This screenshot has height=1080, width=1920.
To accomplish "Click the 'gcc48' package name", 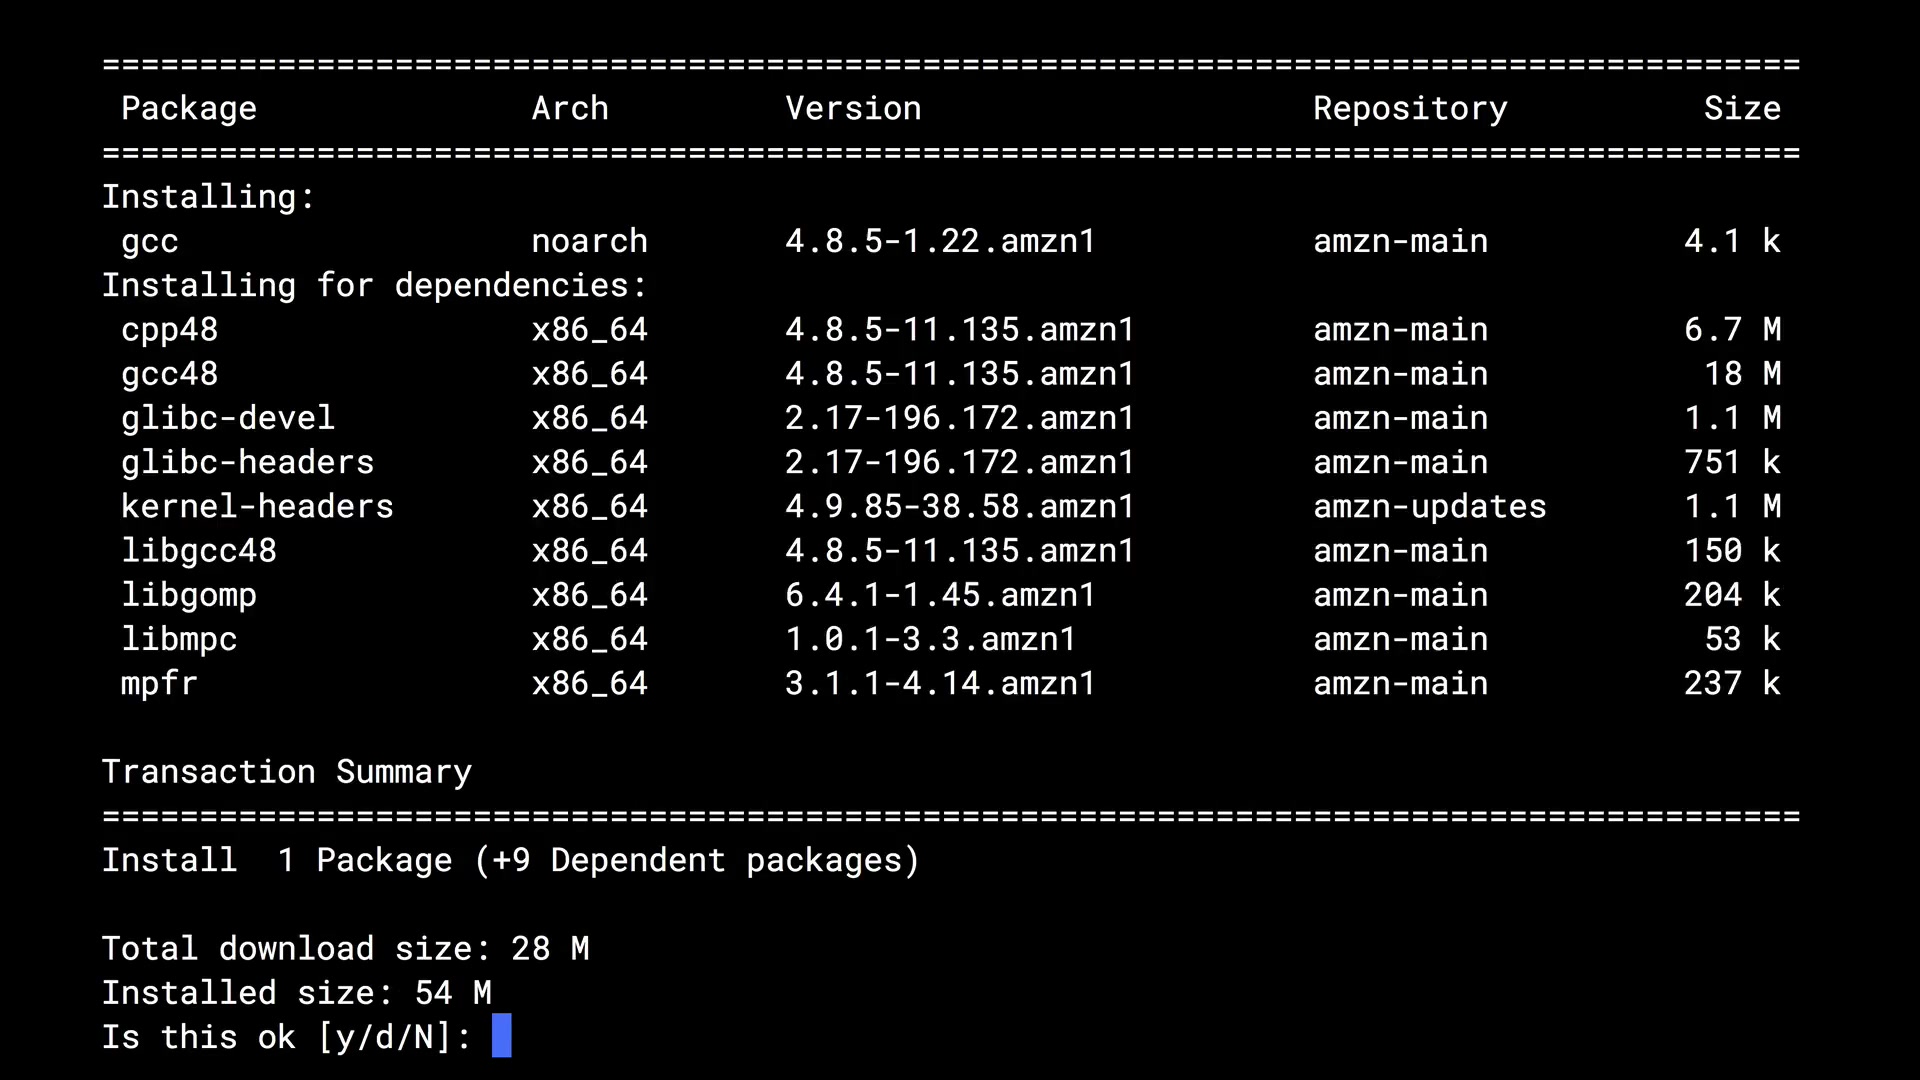I will click(169, 374).
